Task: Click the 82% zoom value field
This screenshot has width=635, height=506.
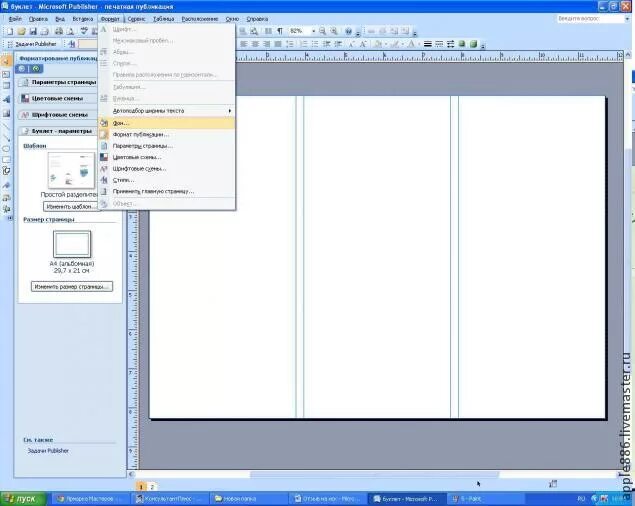Action: pyautogui.click(x=298, y=31)
